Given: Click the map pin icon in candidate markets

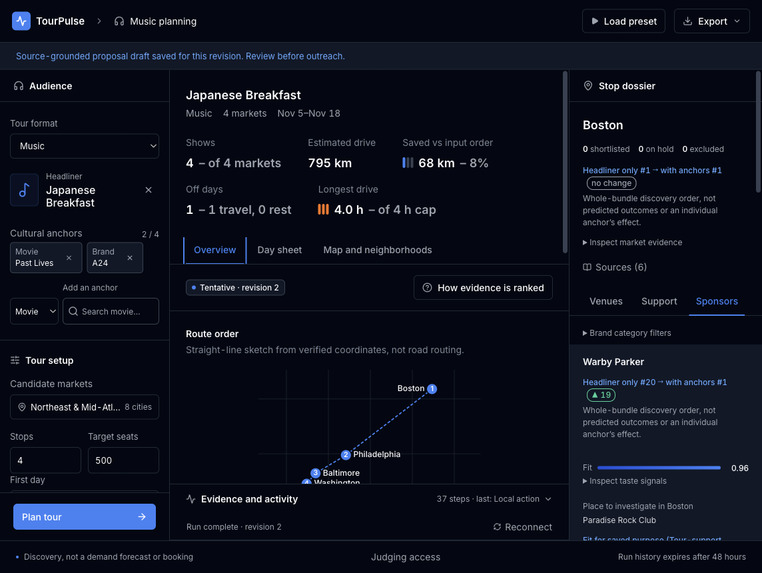Looking at the screenshot, I should coord(22,407).
